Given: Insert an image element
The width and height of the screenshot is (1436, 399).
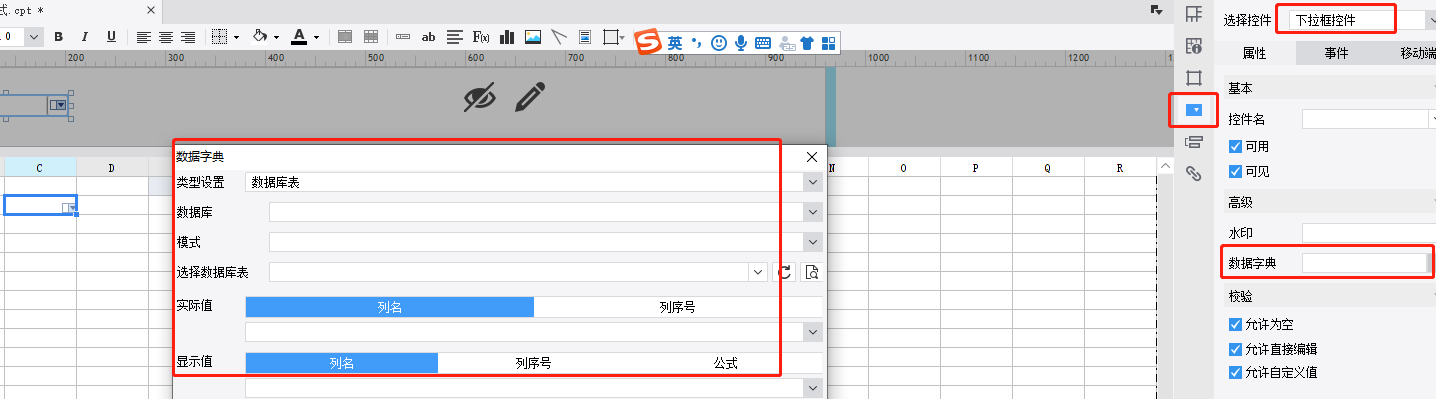Looking at the screenshot, I should pos(533,37).
